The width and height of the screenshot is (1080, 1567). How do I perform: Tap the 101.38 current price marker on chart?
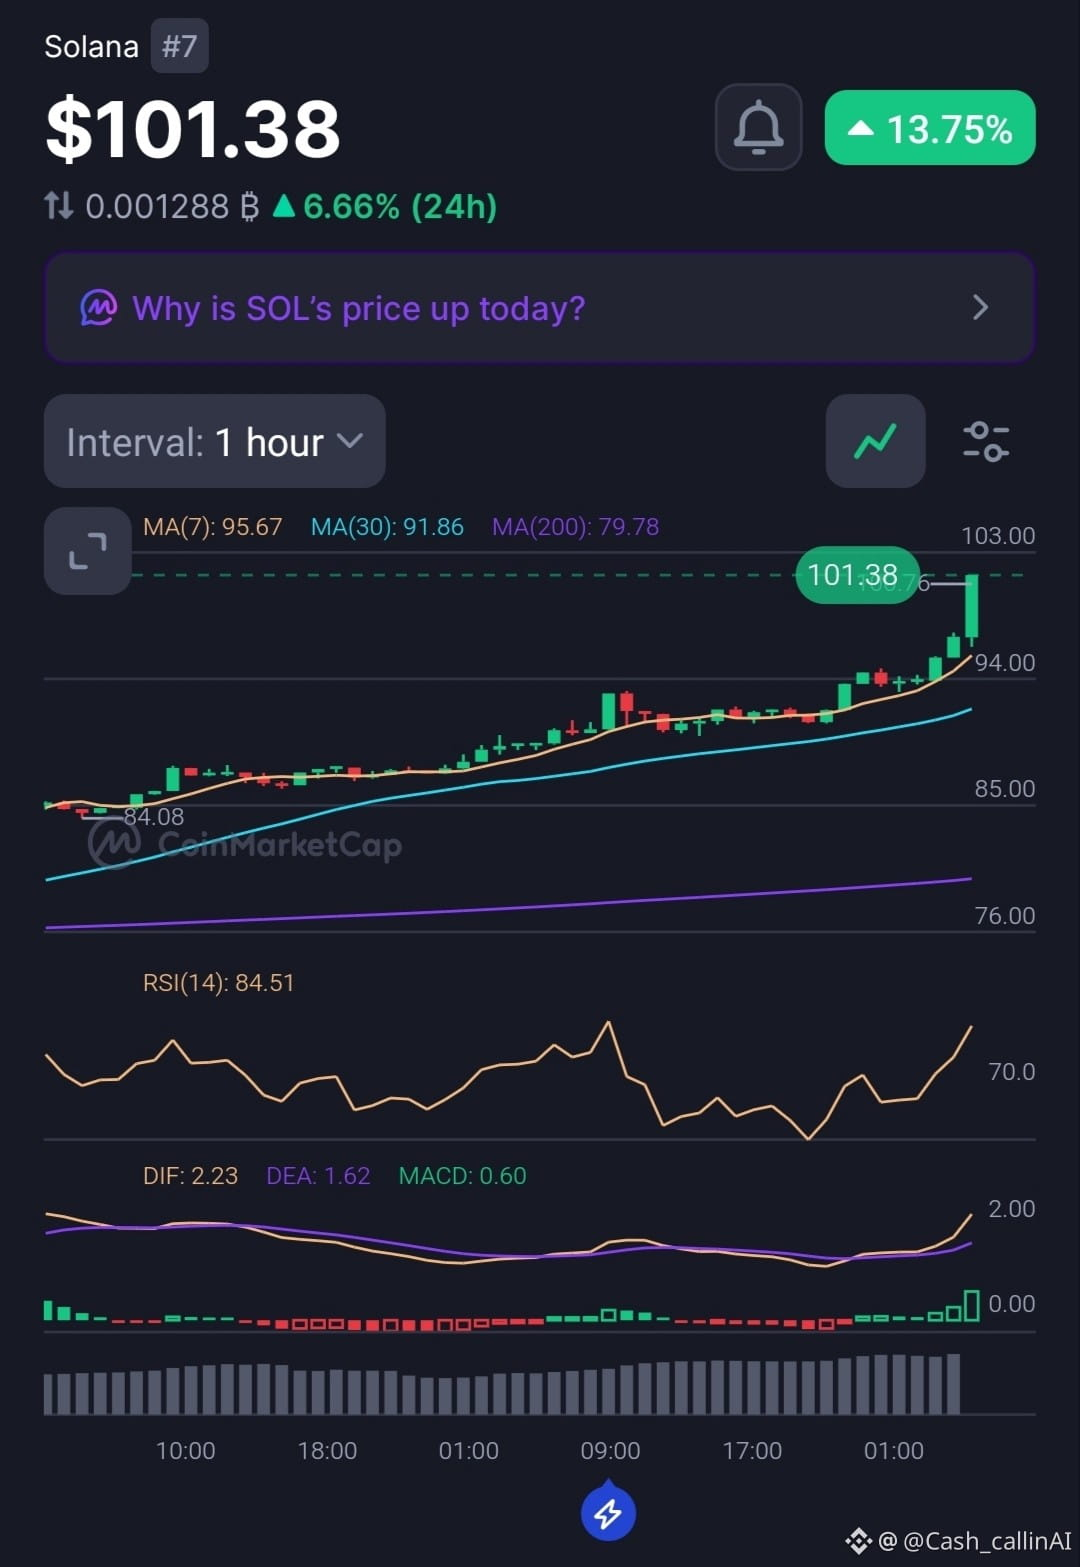pos(856,575)
